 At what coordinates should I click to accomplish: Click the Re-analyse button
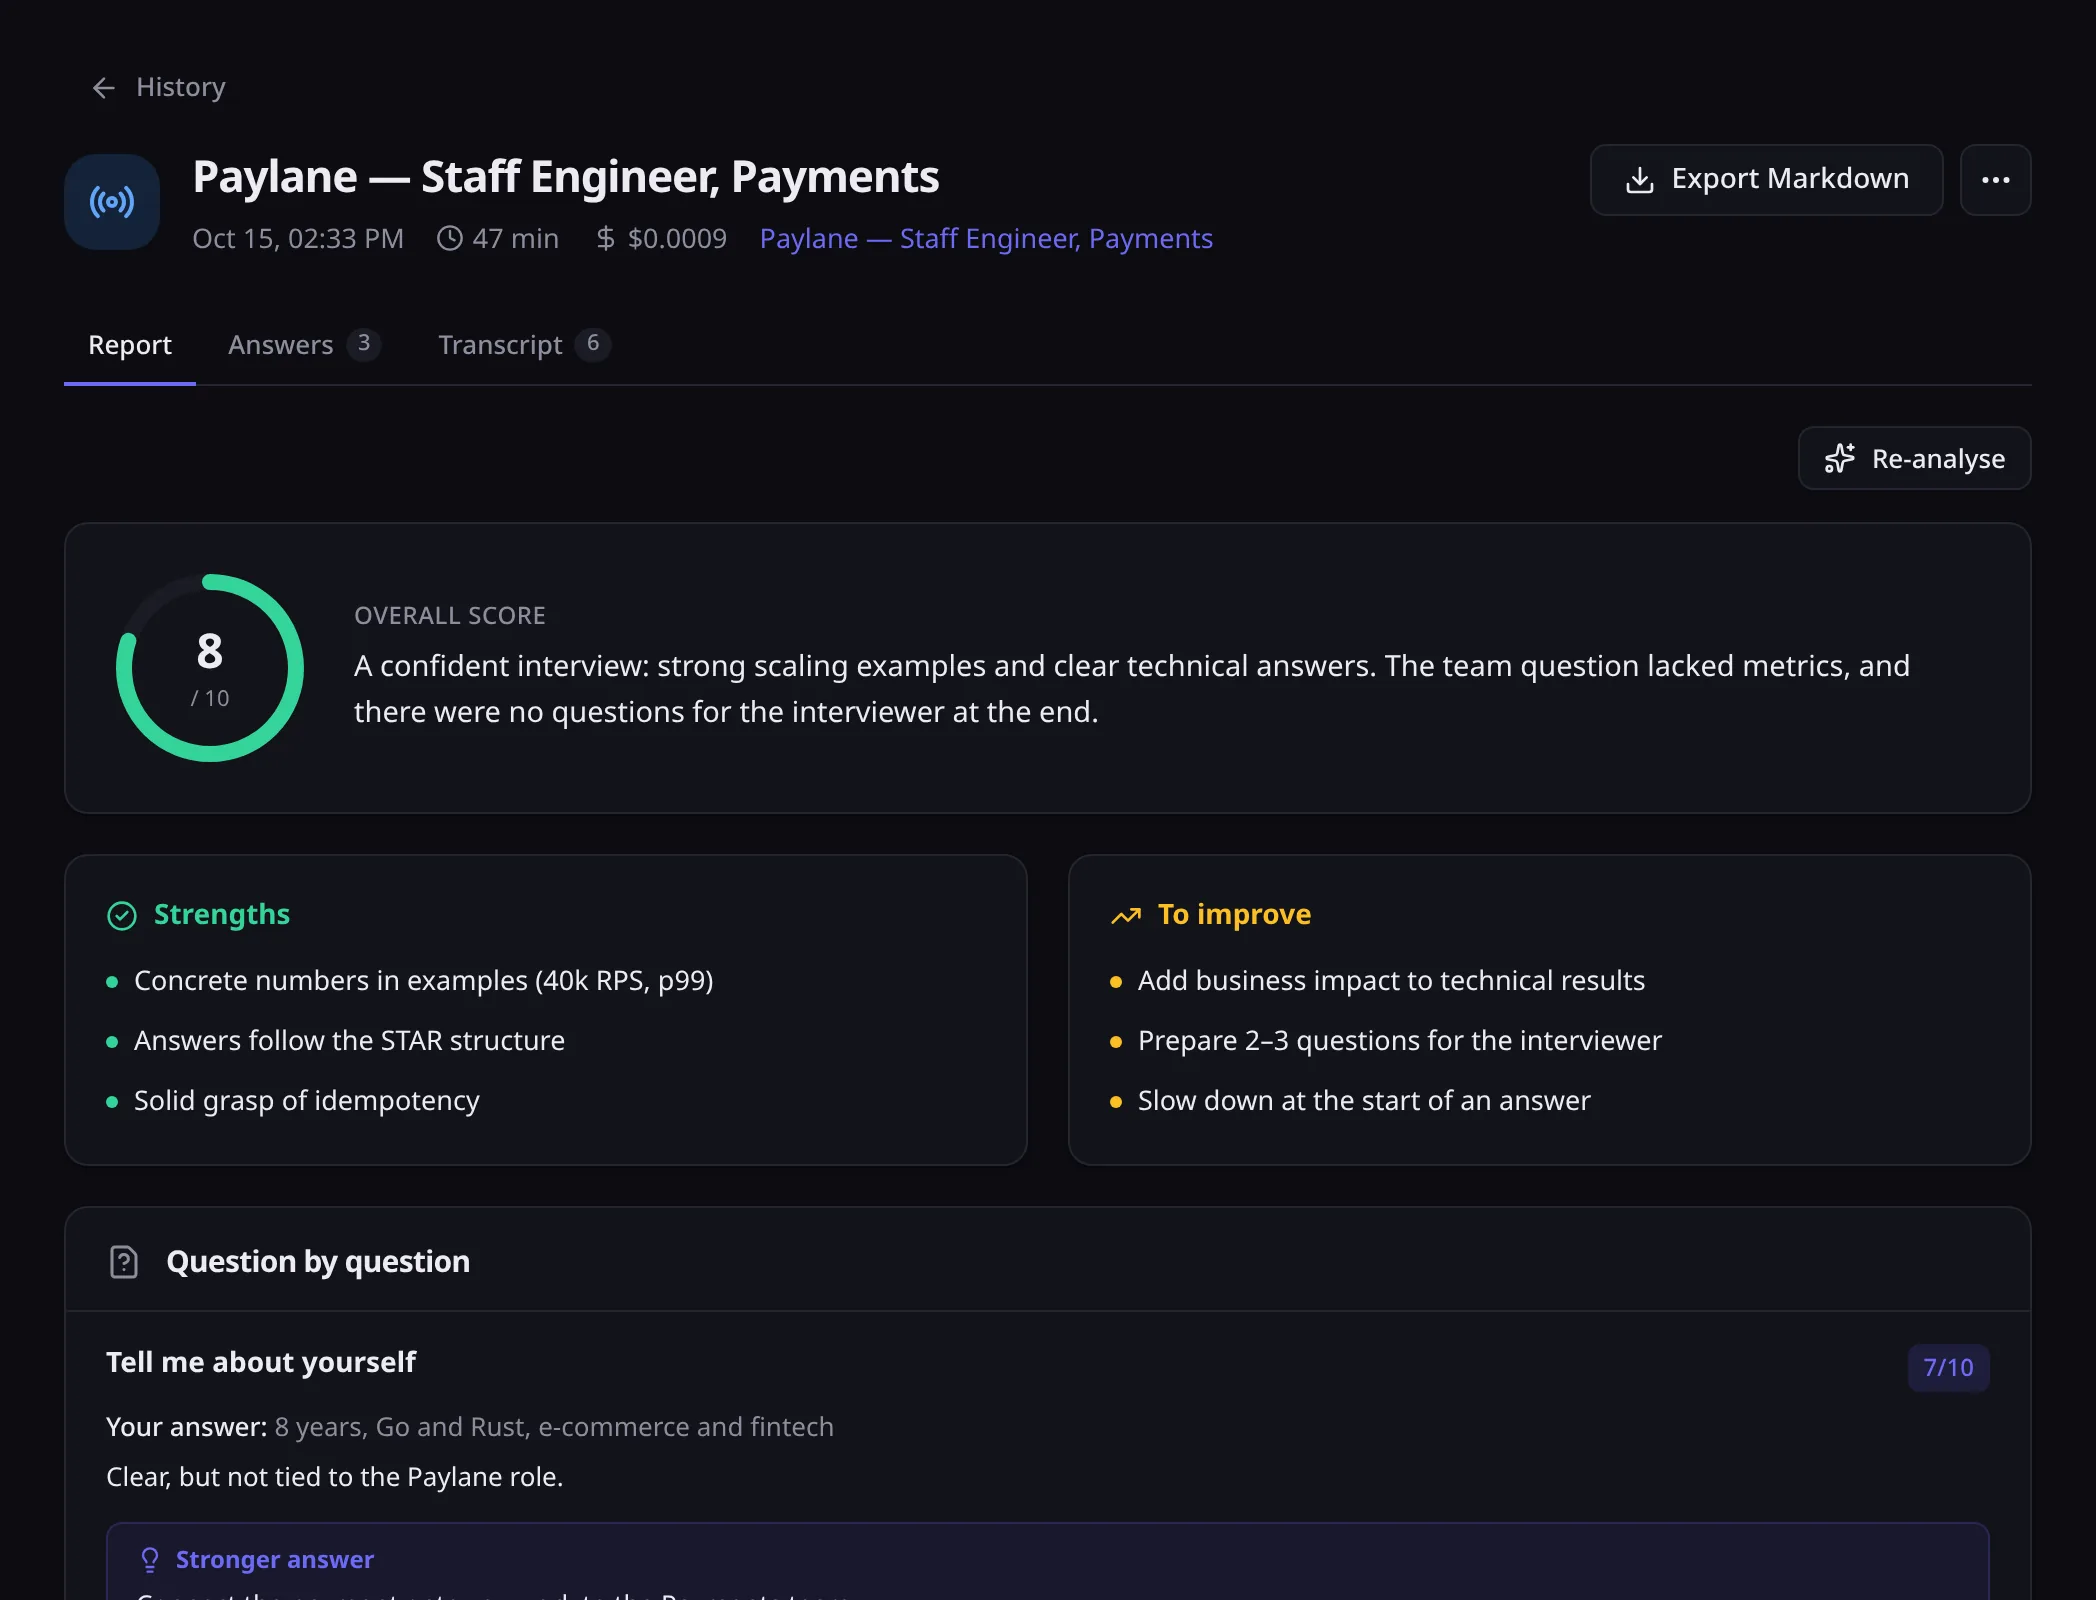coord(1914,458)
